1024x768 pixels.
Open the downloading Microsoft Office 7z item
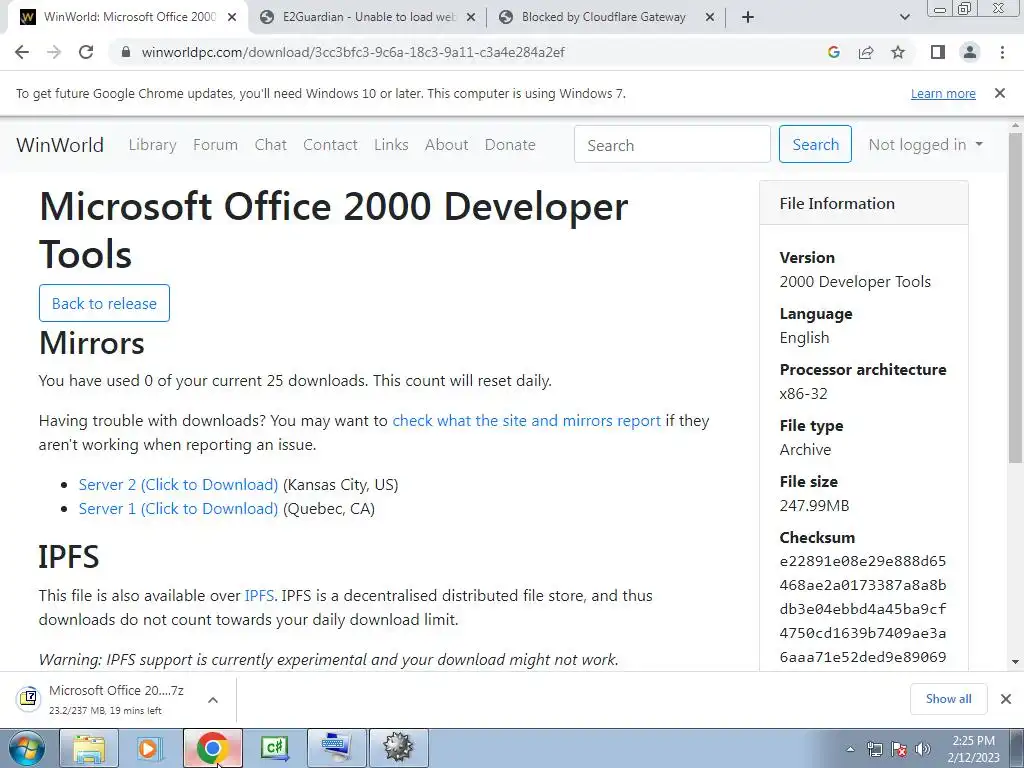pos(116,699)
